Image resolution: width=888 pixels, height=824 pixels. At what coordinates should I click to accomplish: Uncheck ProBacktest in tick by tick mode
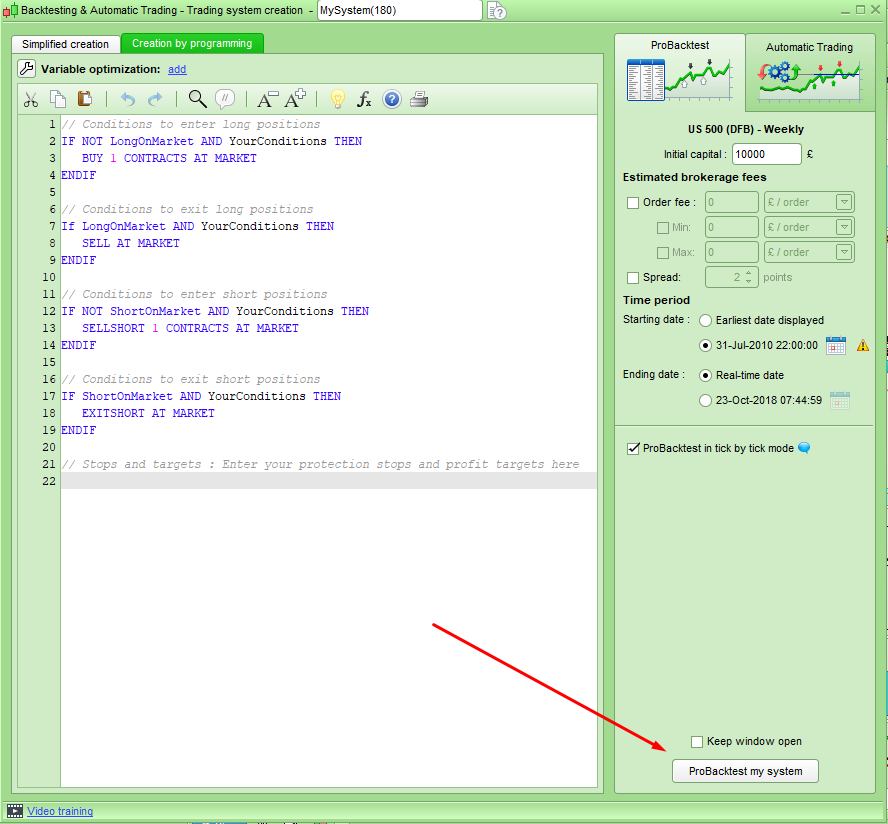click(x=633, y=449)
